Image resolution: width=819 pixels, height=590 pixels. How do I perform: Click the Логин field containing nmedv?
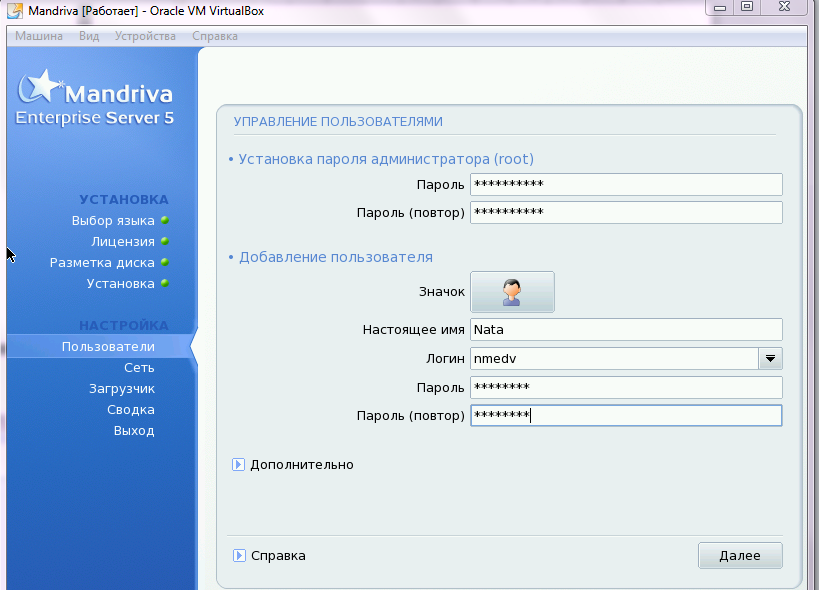(x=614, y=359)
